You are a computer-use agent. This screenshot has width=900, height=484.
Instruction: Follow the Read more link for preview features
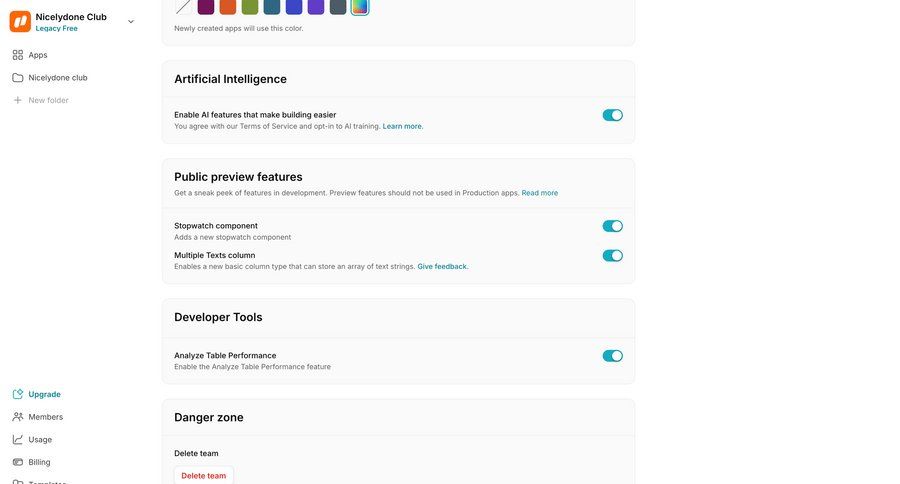(x=540, y=193)
